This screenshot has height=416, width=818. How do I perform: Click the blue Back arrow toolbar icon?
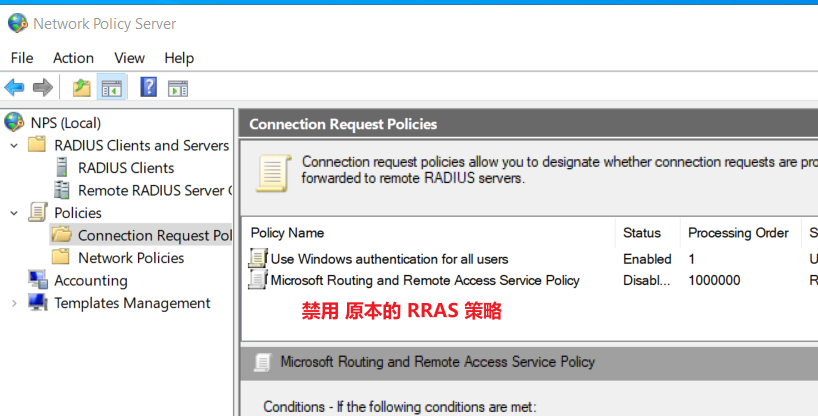[x=15, y=87]
